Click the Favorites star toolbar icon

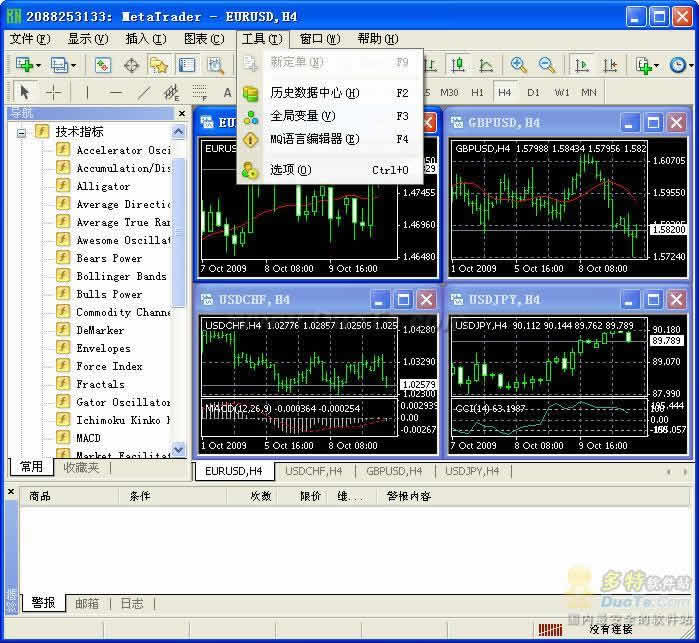point(159,65)
